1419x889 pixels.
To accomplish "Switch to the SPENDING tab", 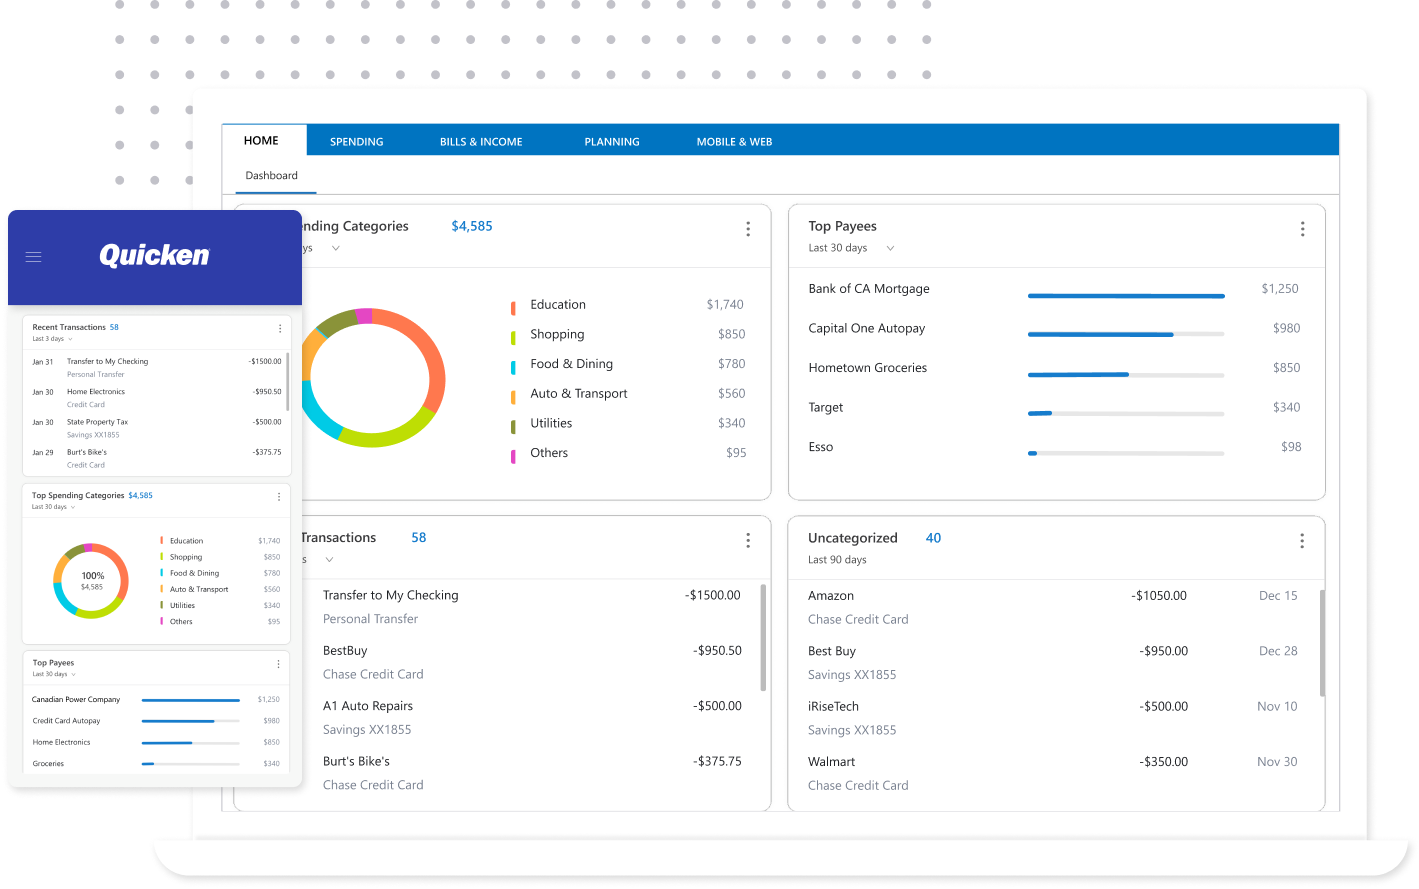I will coord(357,142).
